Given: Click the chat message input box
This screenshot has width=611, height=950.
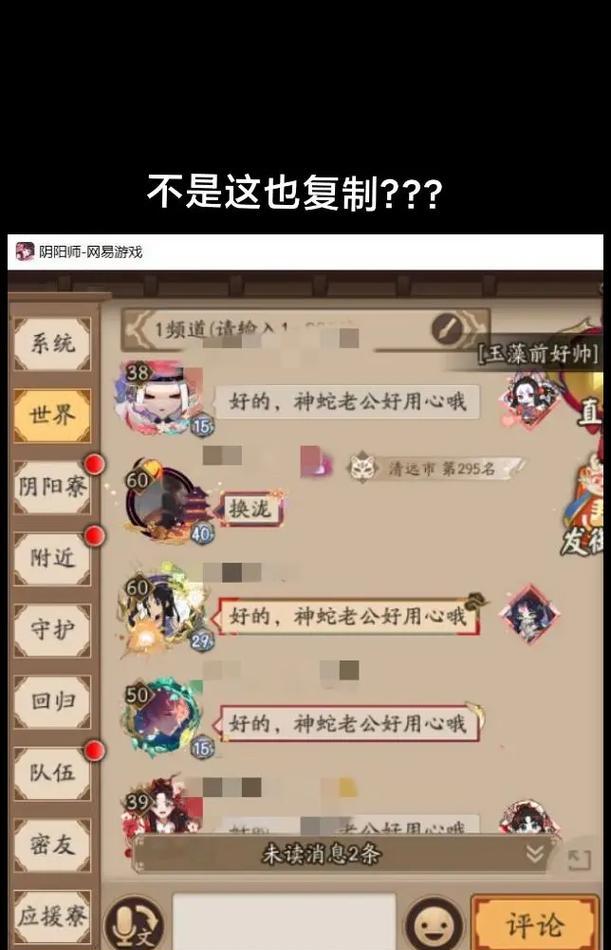Looking at the screenshot, I should 284,923.
